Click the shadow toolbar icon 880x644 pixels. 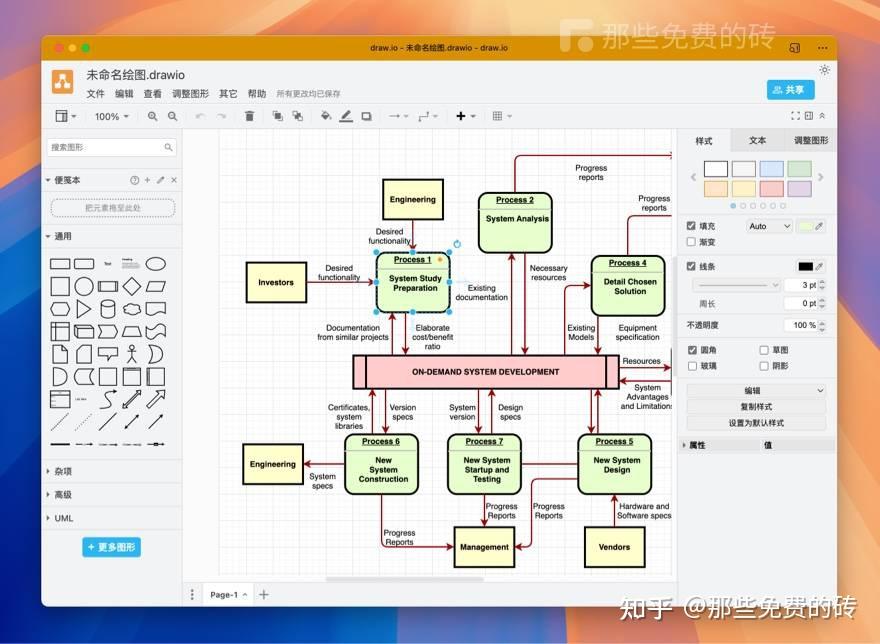click(366, 116)
